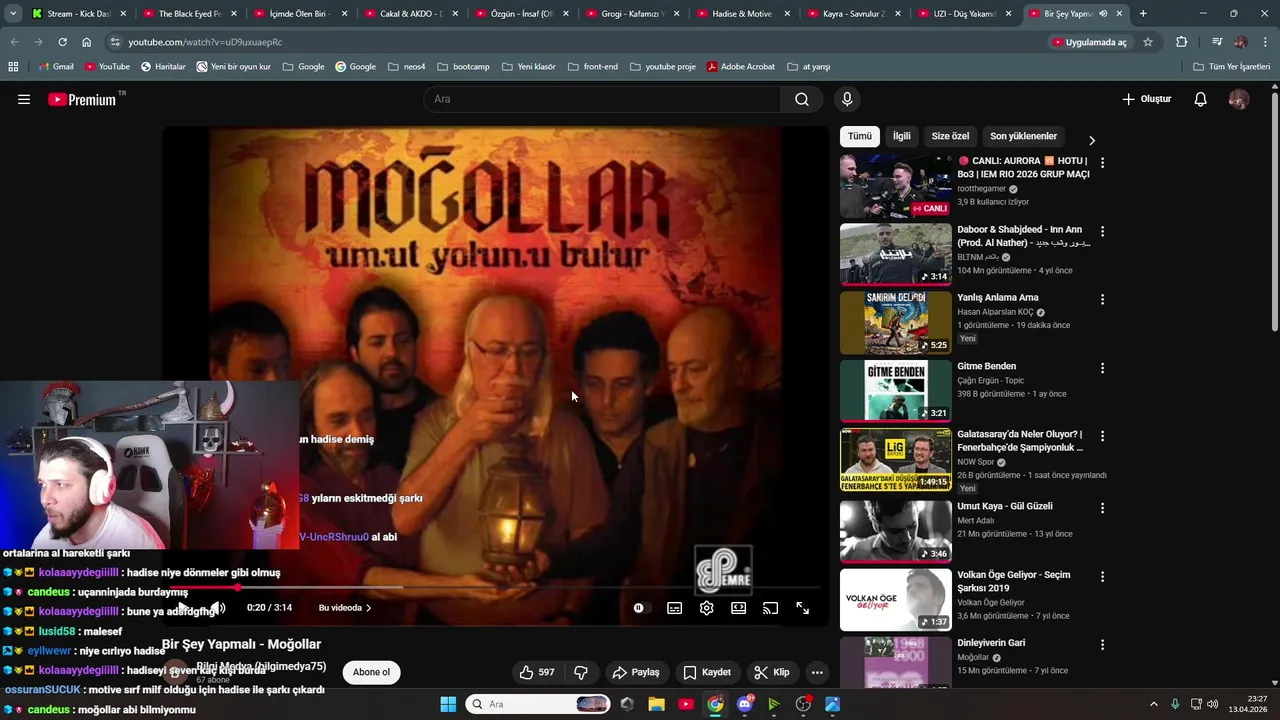
Task: Share the video with Paylaş
Action: tap(636, 672)
